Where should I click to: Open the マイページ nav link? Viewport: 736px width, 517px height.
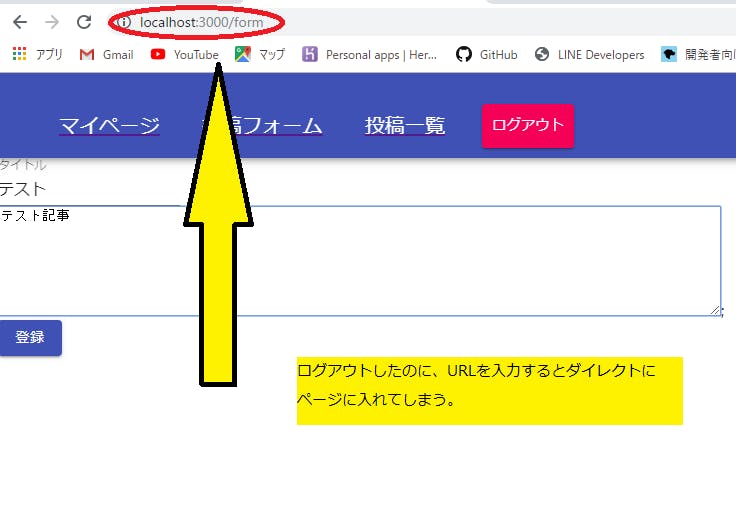[x=109, y=125]
